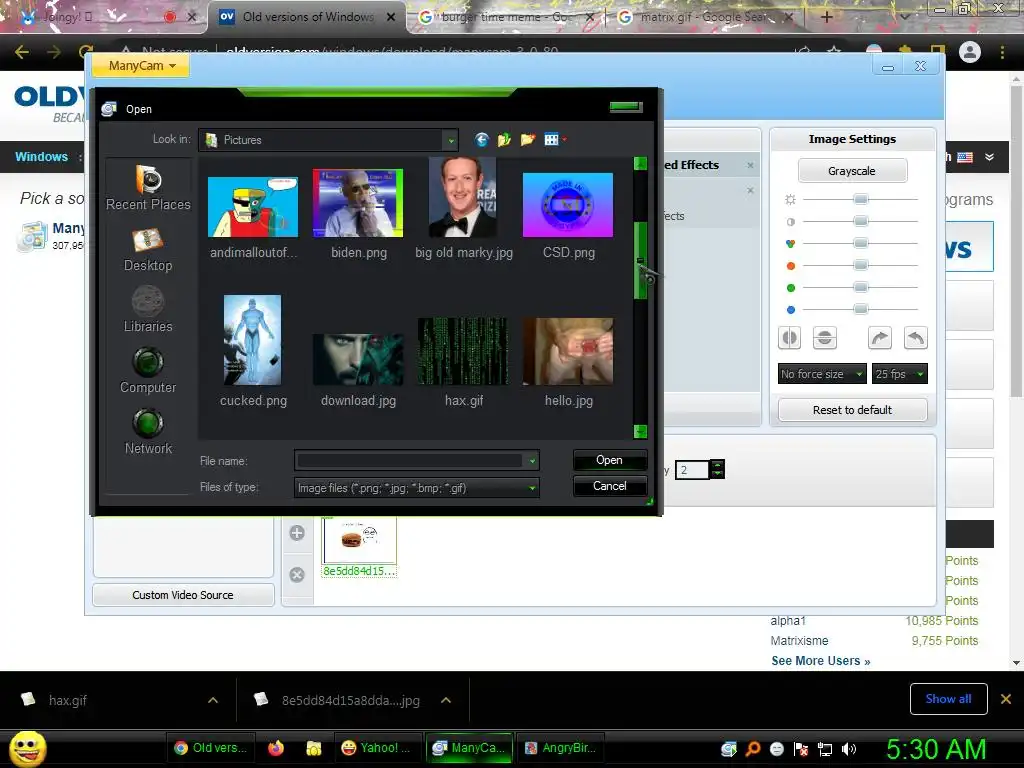Open a new Chrome tab
The height and width of the screenshot is (768, 1024).
click(x=826, y=18)
